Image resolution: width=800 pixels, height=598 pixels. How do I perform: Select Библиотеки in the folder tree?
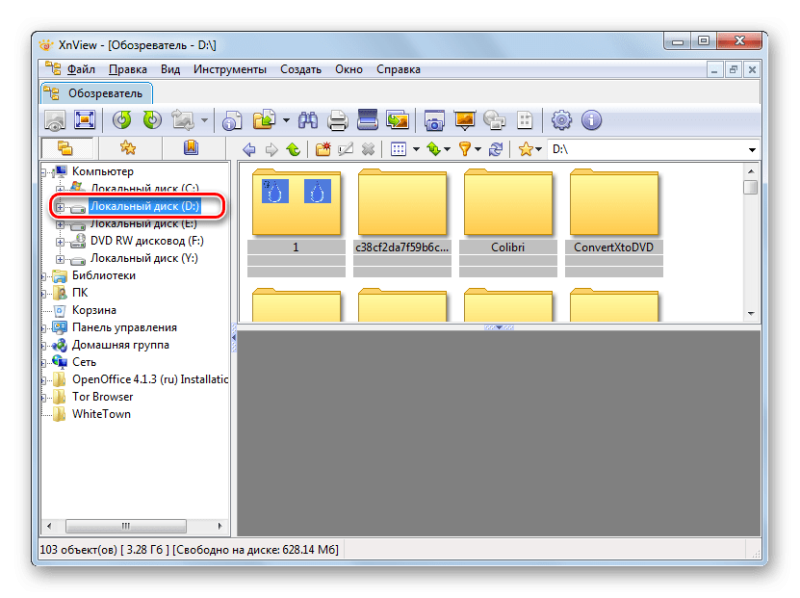point(104,276)
